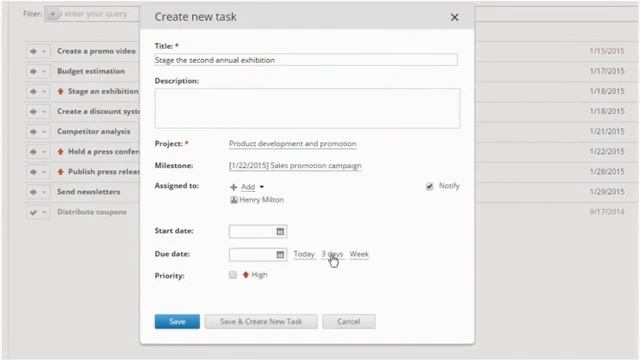Click inside the Description text area
Viewport: 640px width, 360px height.
click(x=307, y=108)
